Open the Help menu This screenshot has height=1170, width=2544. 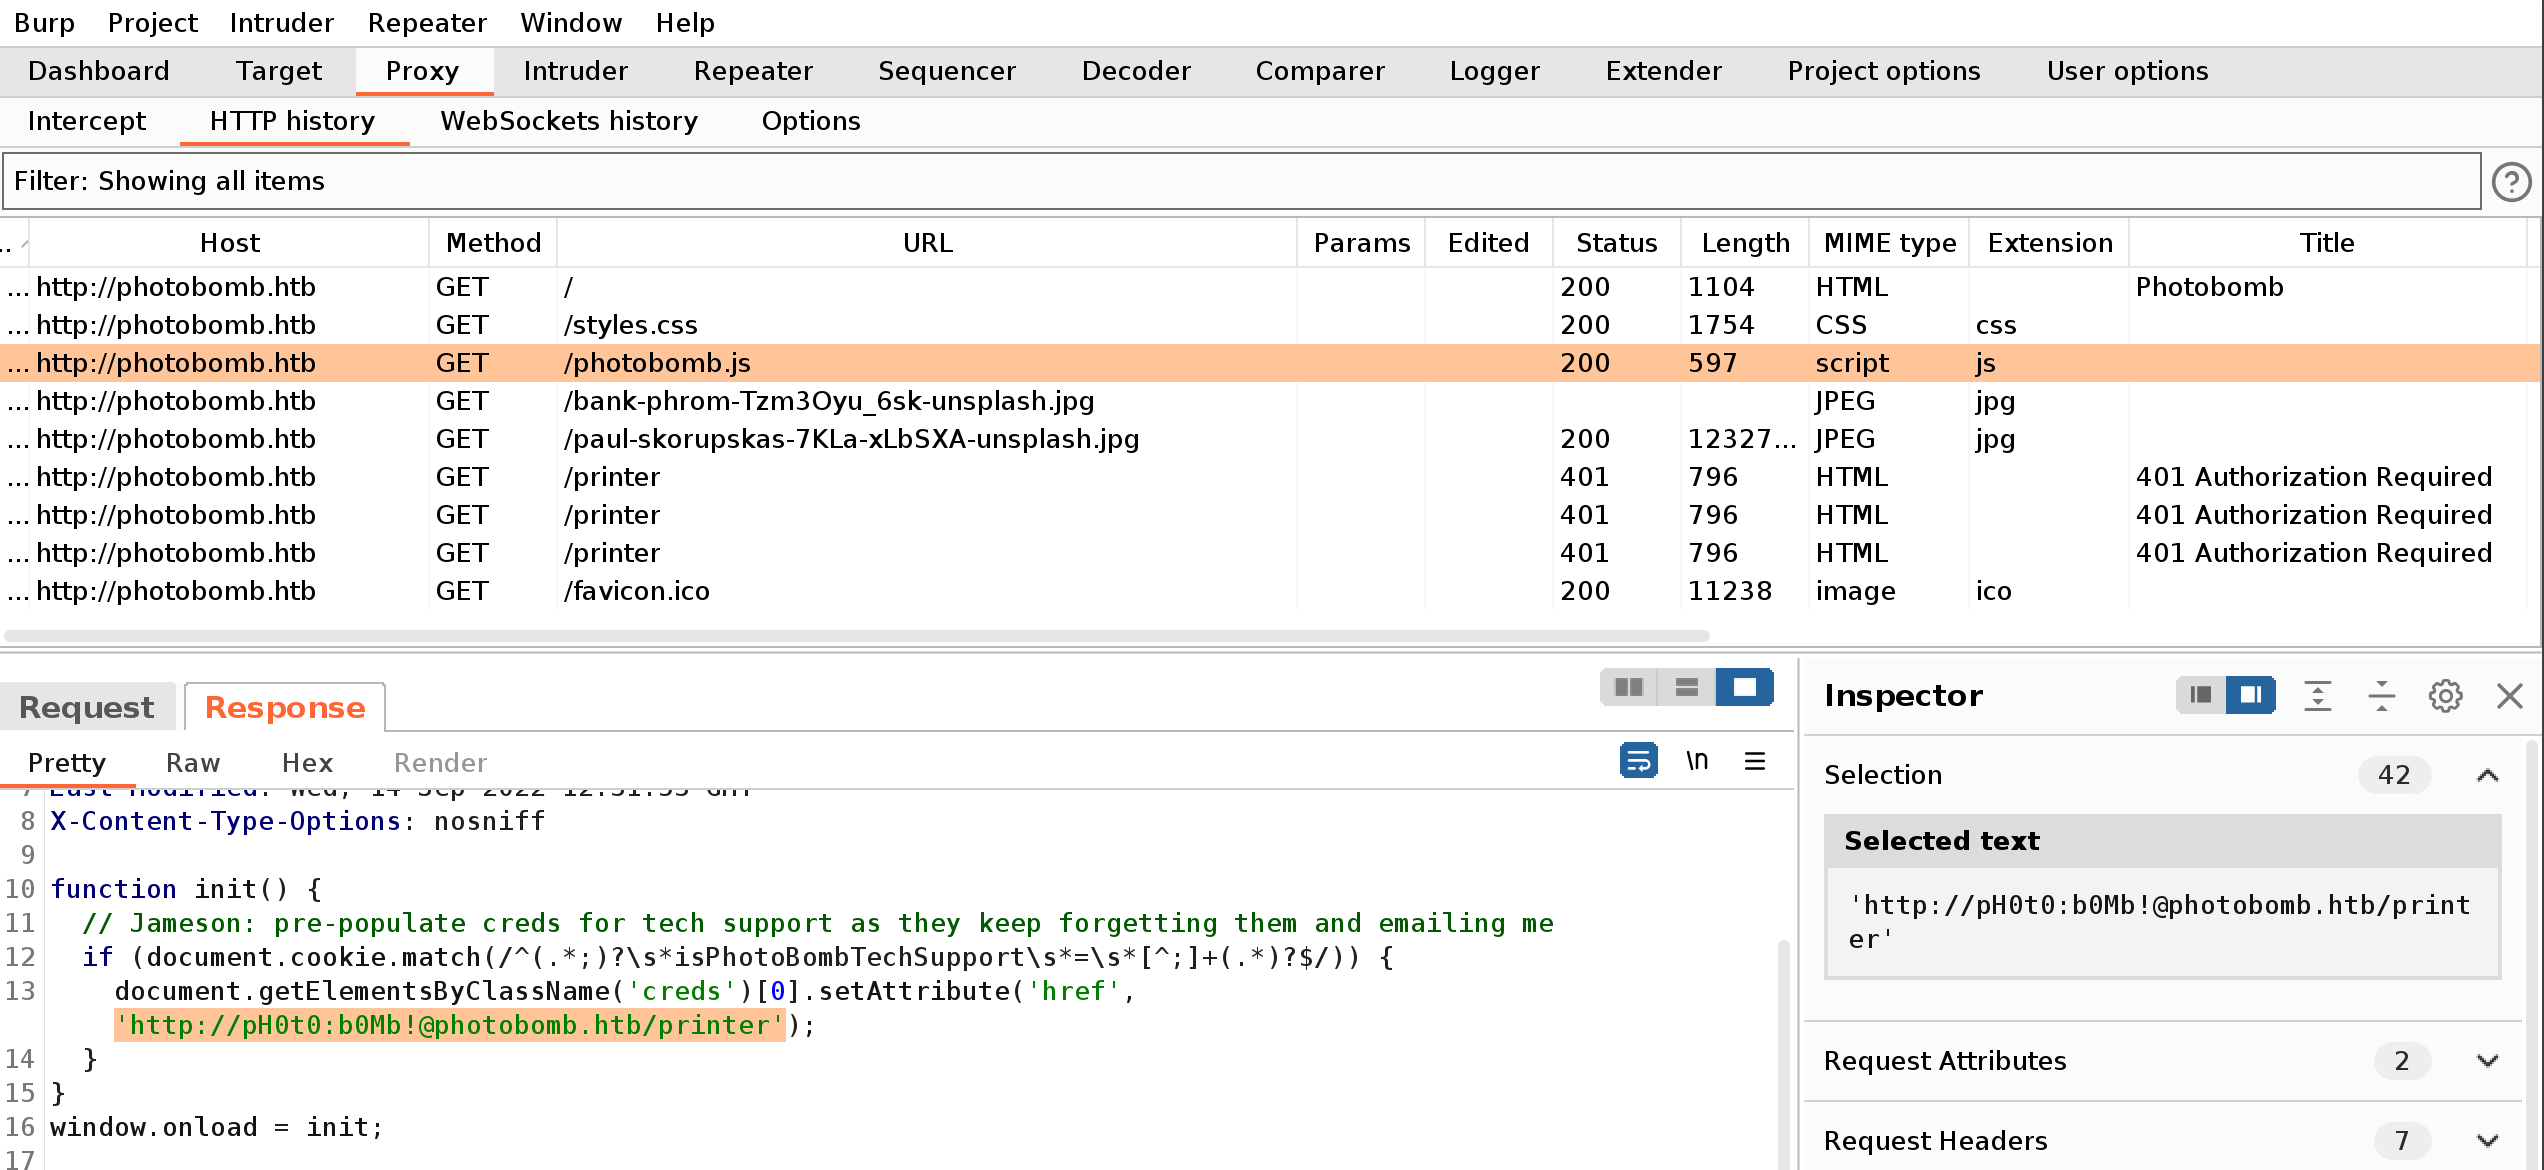pyautogui.click(x=685, y=23)
